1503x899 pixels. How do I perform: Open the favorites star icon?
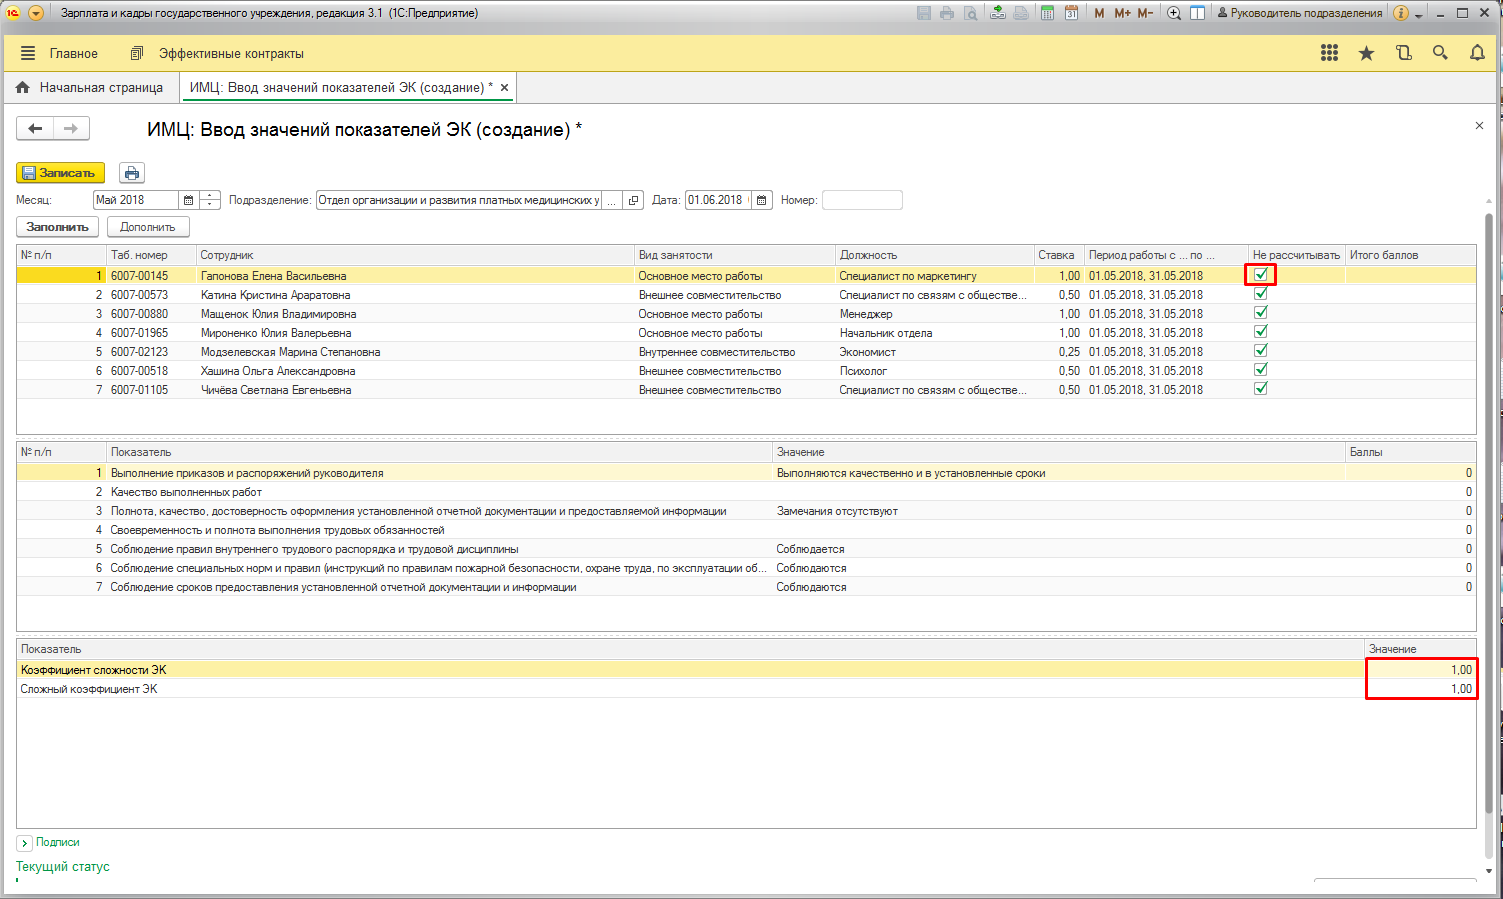[1366, 53]
